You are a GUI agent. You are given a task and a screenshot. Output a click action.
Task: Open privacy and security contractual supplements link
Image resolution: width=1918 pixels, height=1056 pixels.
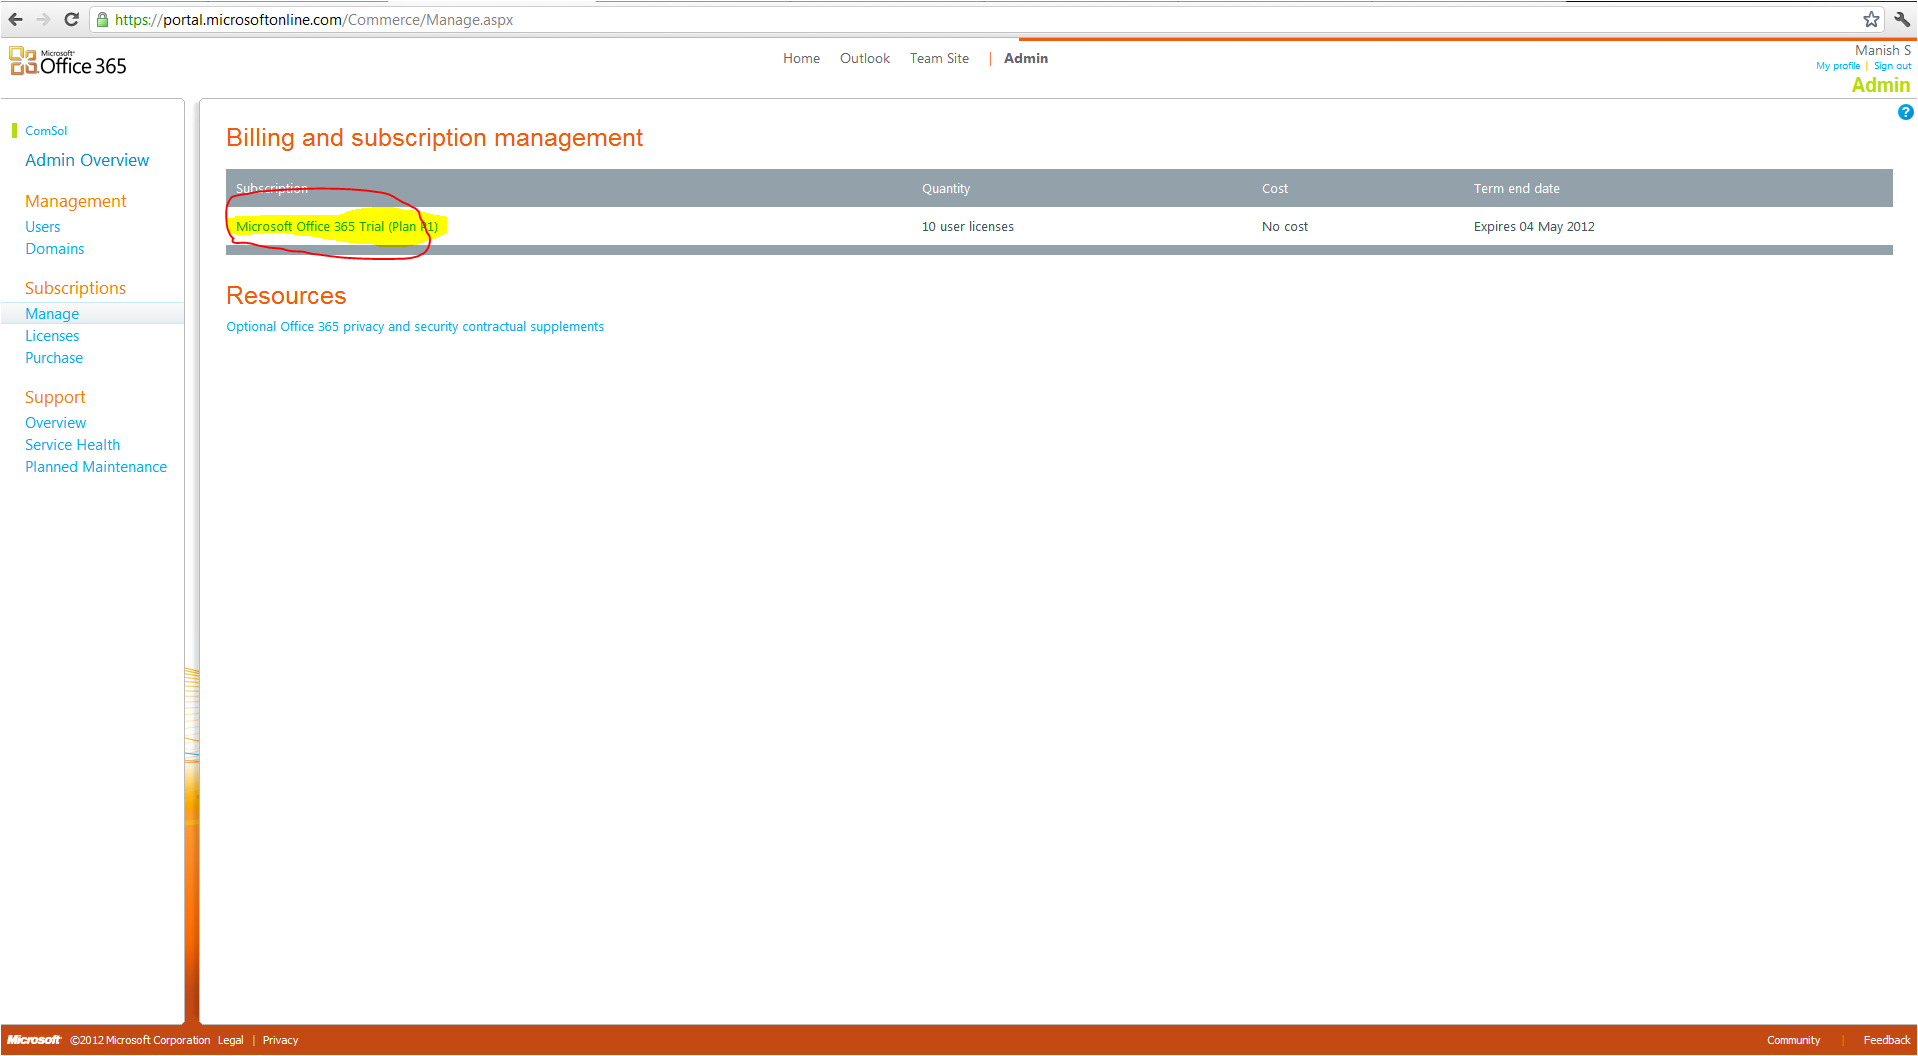tap(415, 327)
